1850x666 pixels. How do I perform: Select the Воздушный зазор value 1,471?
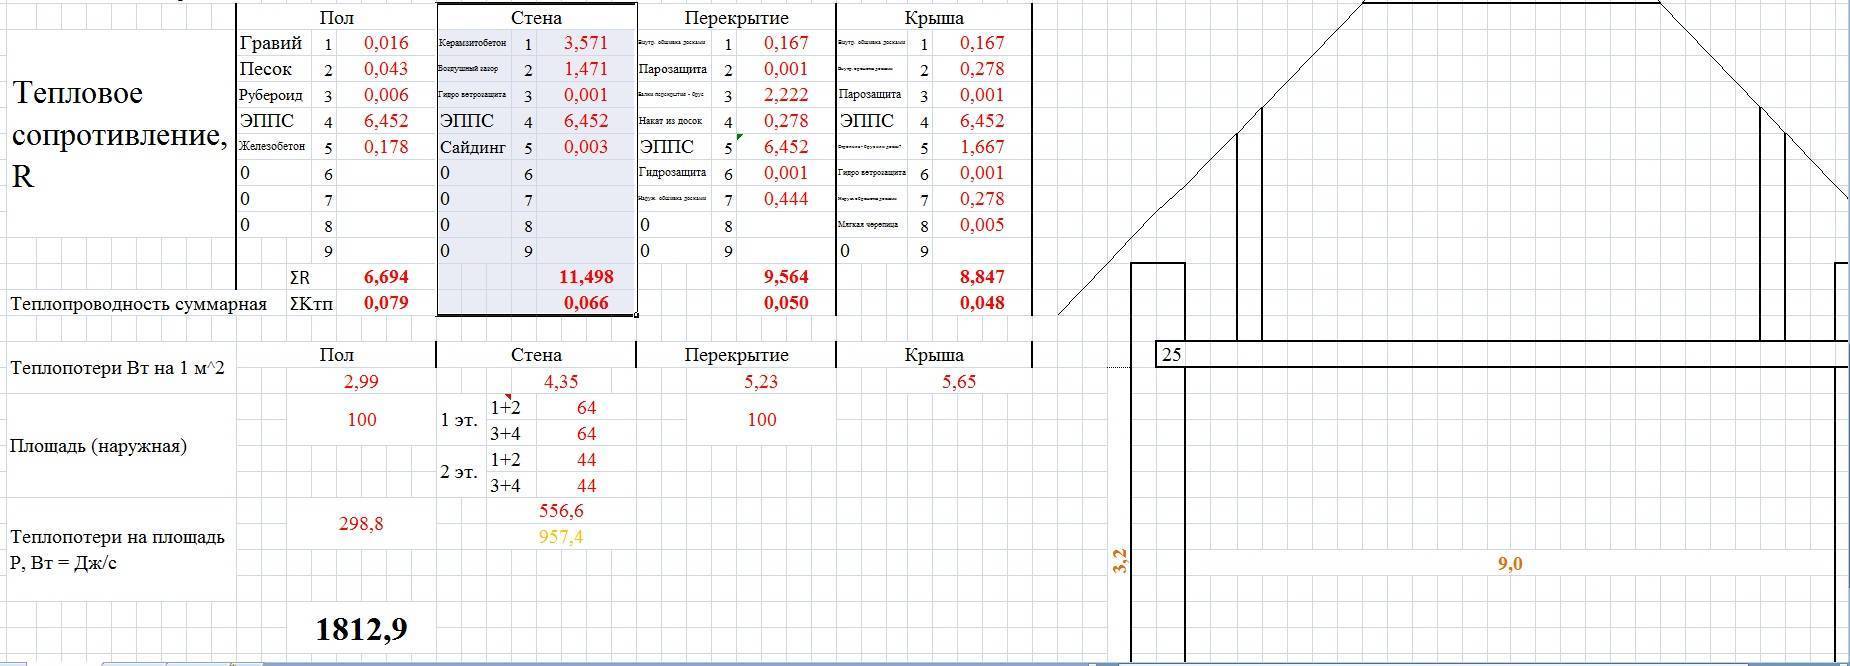pos(586,69)
